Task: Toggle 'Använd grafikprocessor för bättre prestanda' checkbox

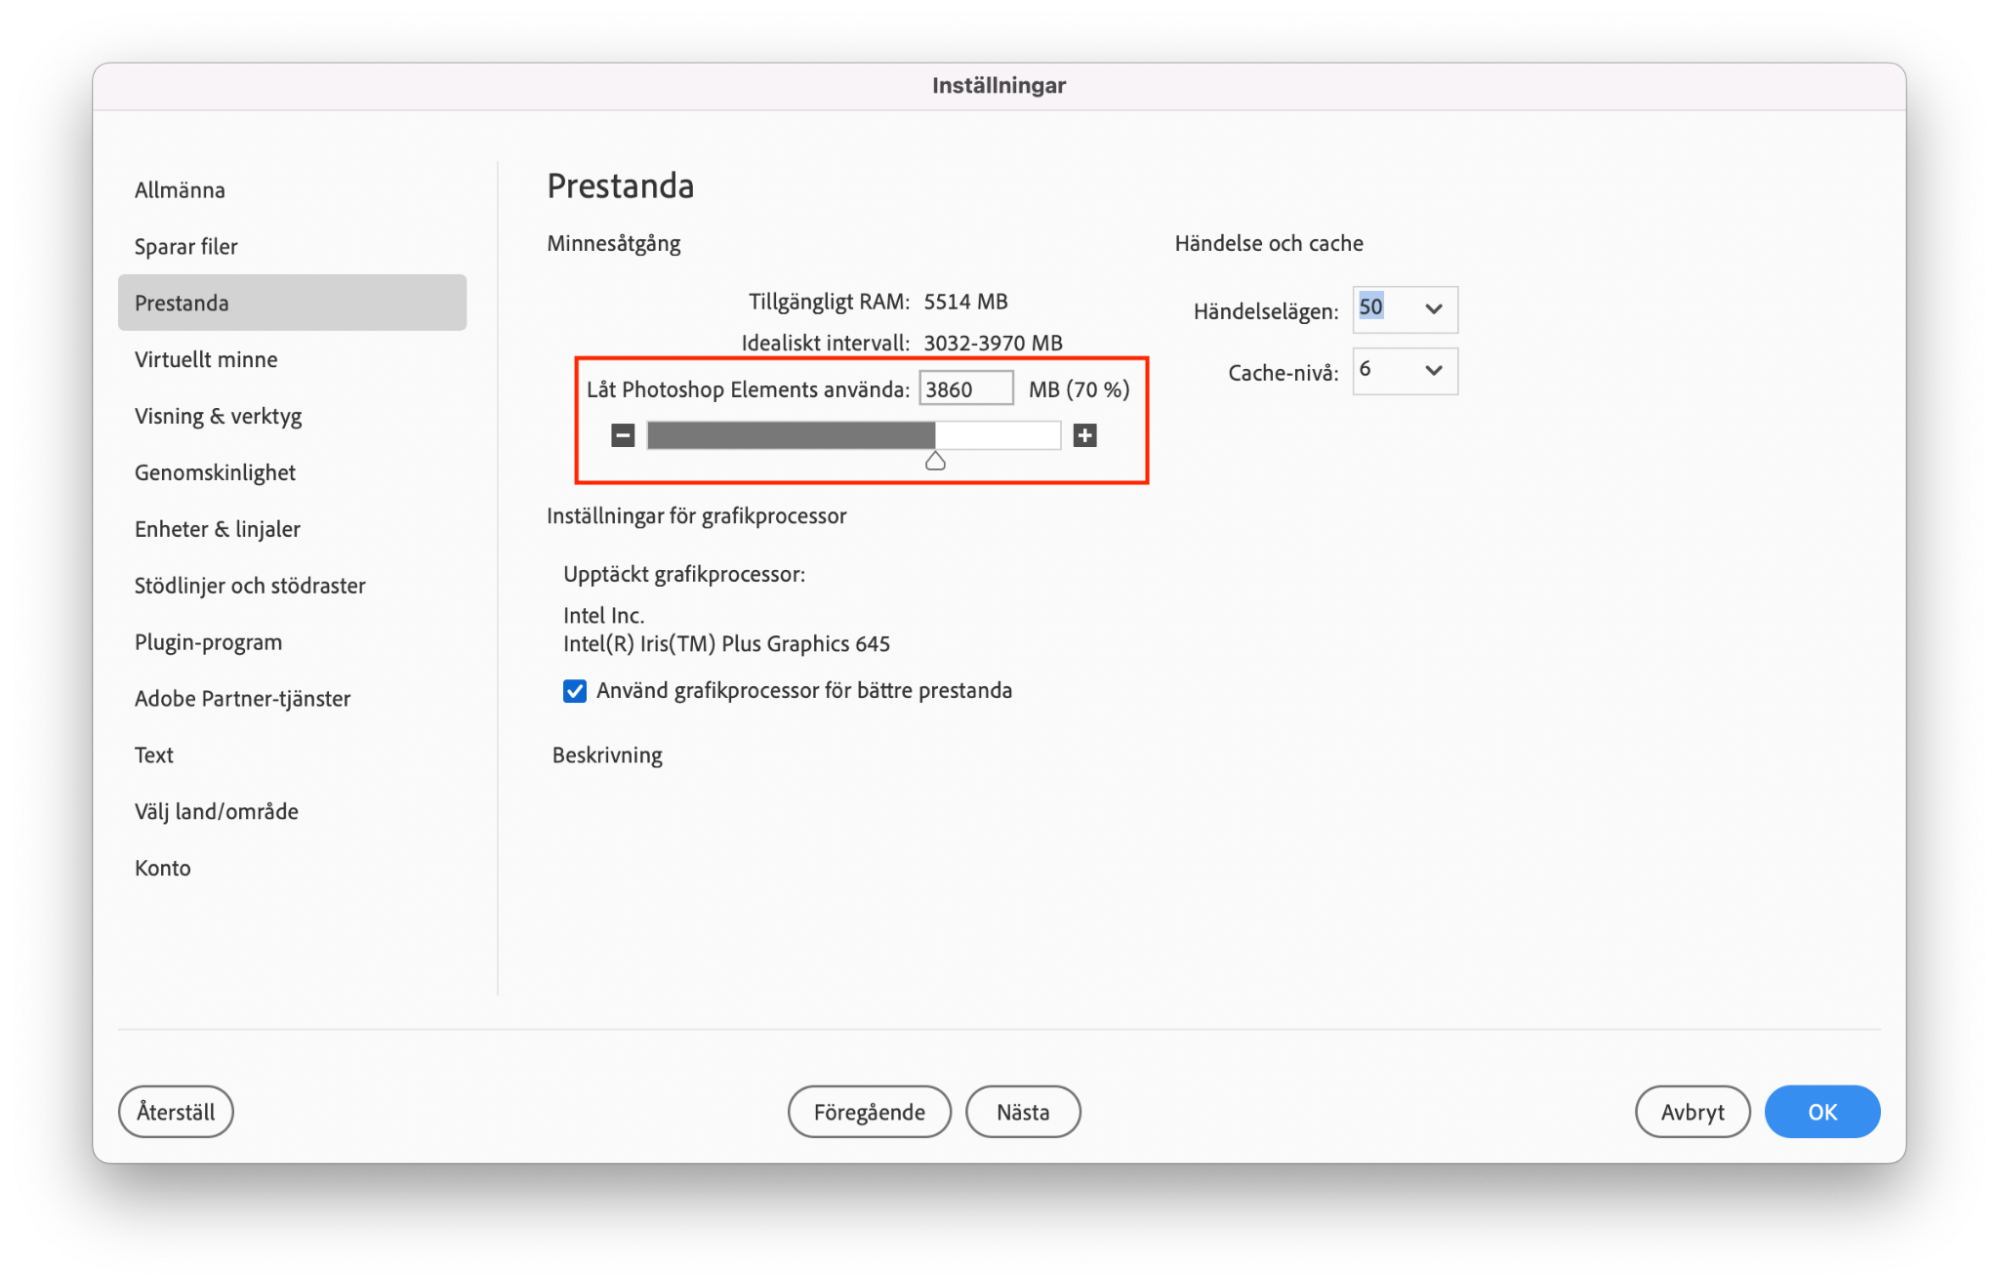Action: tap(574, 691)
